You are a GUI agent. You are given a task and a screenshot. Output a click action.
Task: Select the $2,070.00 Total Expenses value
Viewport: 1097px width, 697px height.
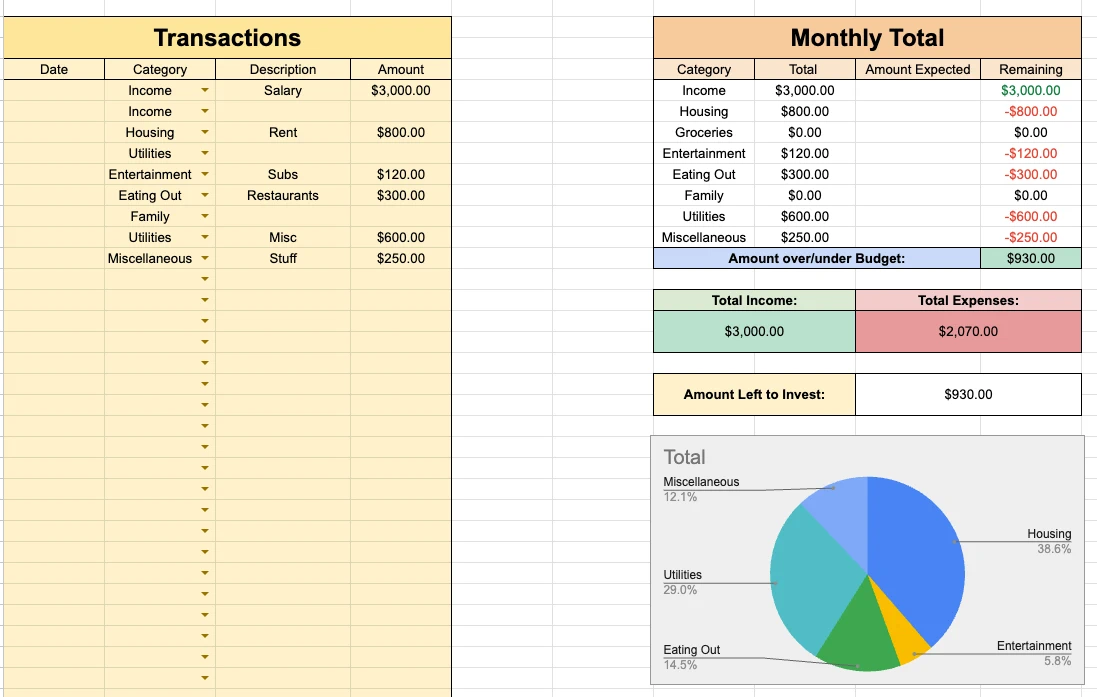coord(968,331)
